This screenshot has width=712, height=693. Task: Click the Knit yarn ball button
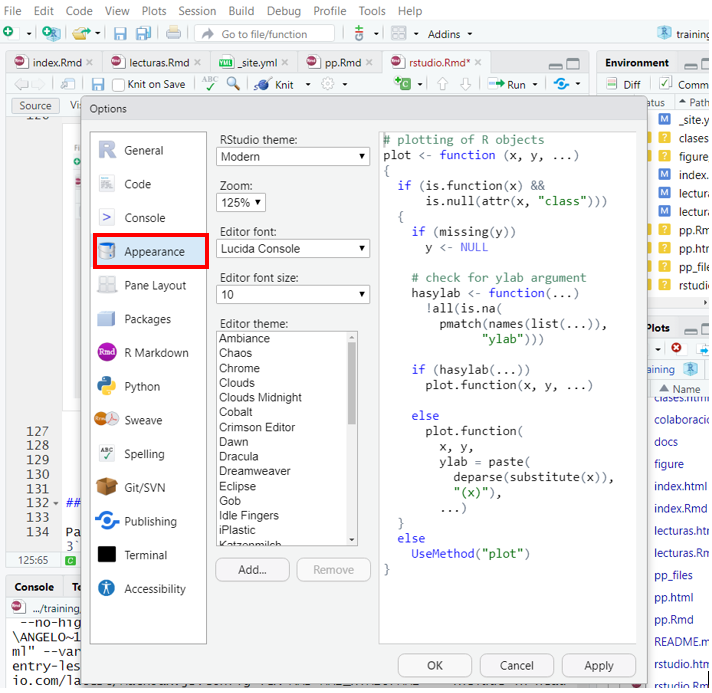[x=273, y=85]
